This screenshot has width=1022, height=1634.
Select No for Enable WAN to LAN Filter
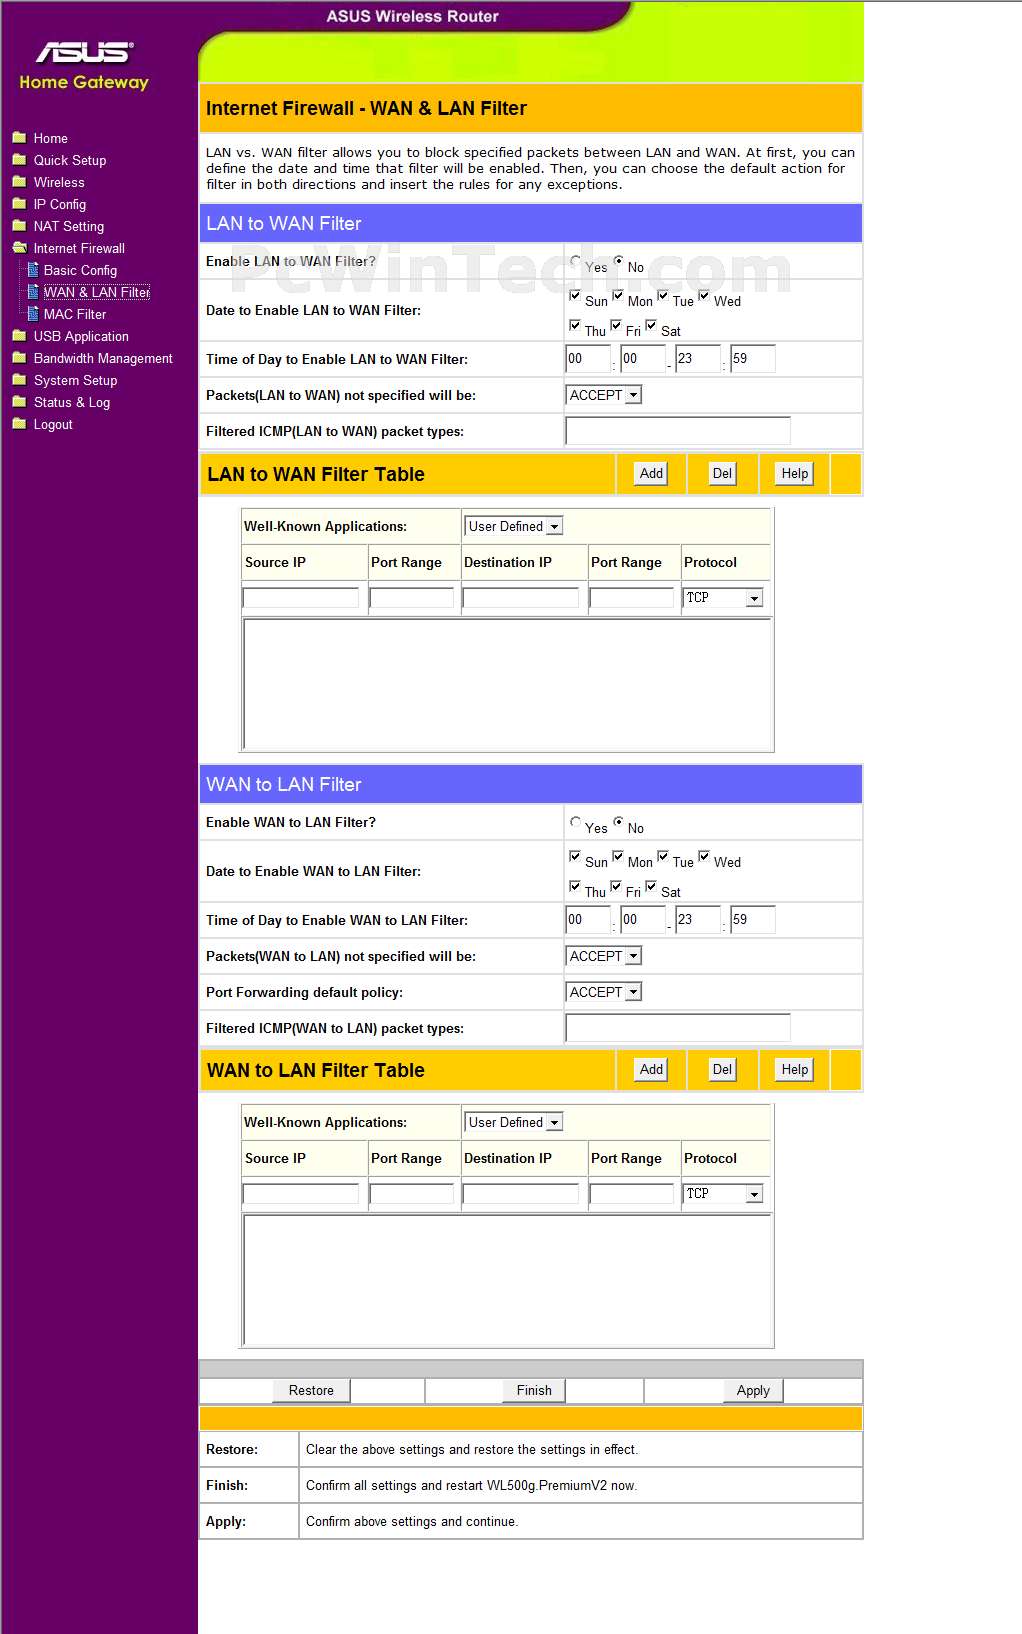[618, 822]
